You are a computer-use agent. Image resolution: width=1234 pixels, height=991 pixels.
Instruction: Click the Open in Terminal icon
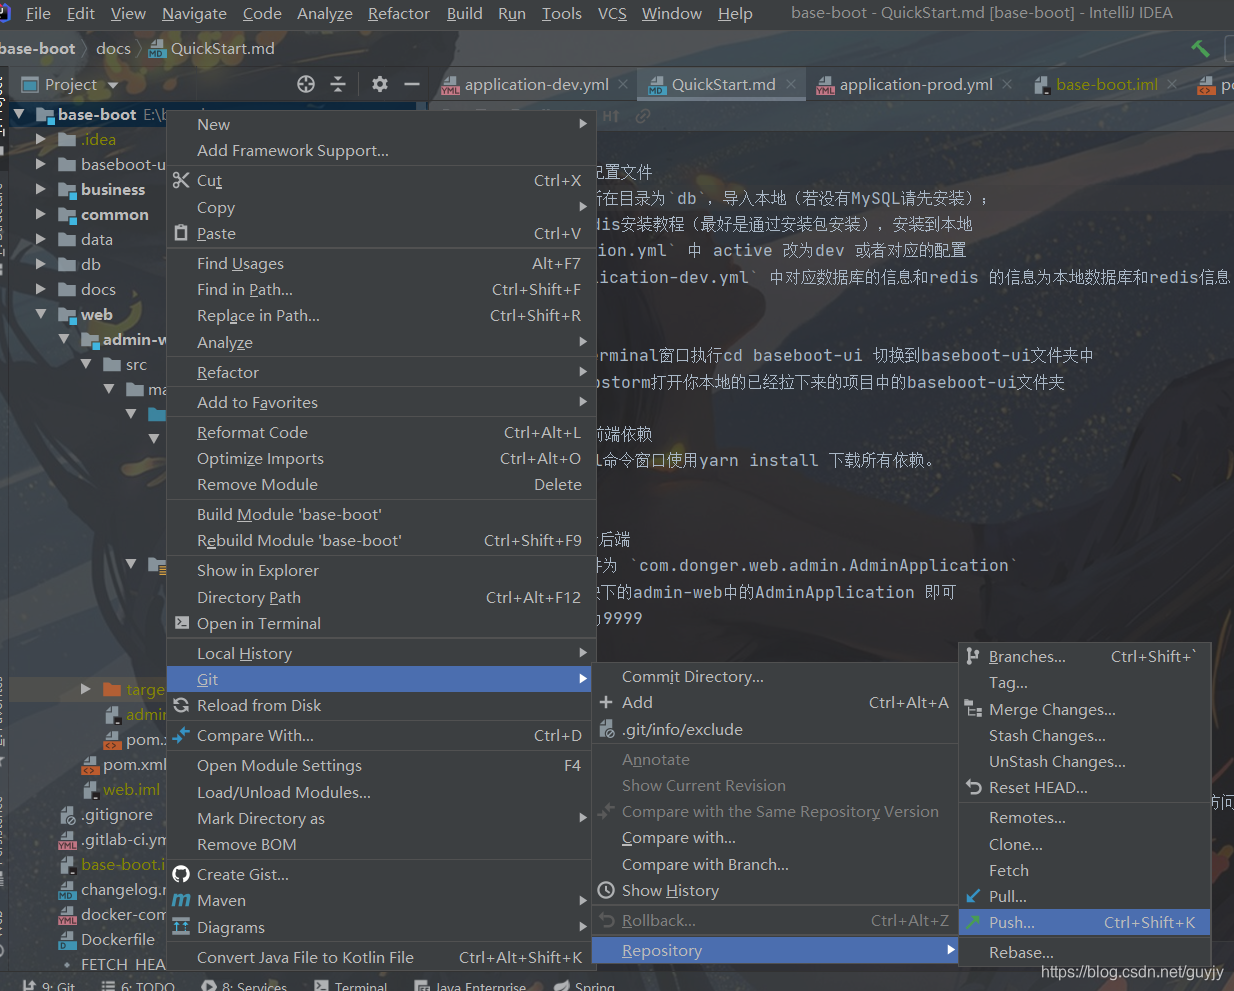tap(181, 622)
